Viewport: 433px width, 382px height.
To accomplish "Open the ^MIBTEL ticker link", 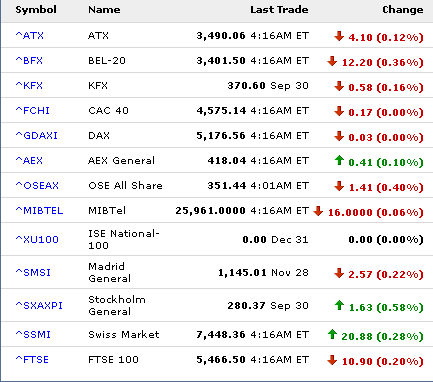I will 39,210.
